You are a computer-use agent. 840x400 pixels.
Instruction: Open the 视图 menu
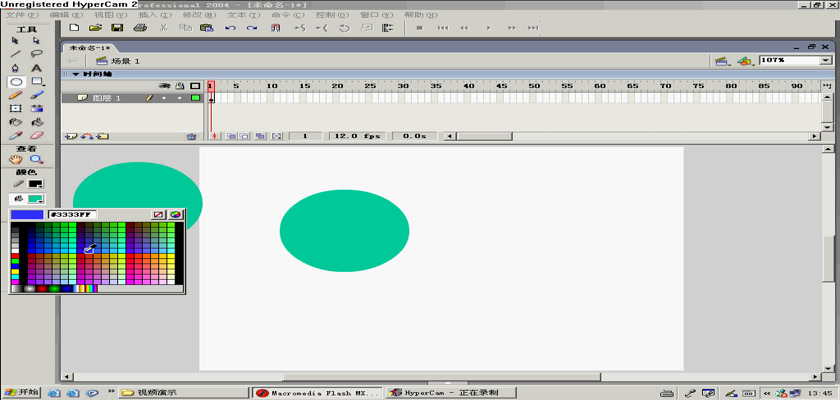tap(110, 14)
